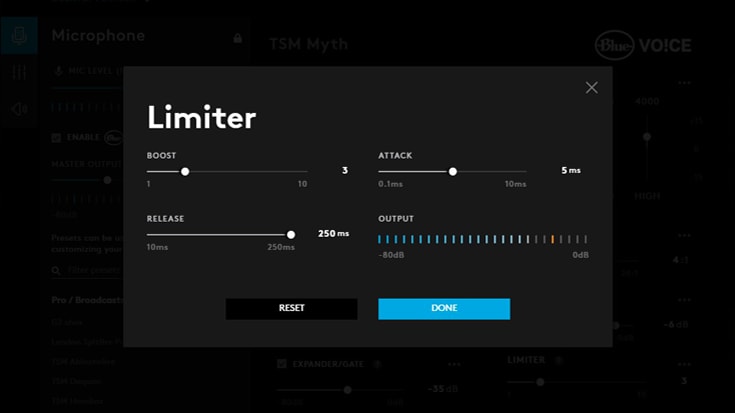The width and height of the screenshot is (735, 413).
Task: Open three-dot menu of Expander/Gate section
Action: point(455,364)
